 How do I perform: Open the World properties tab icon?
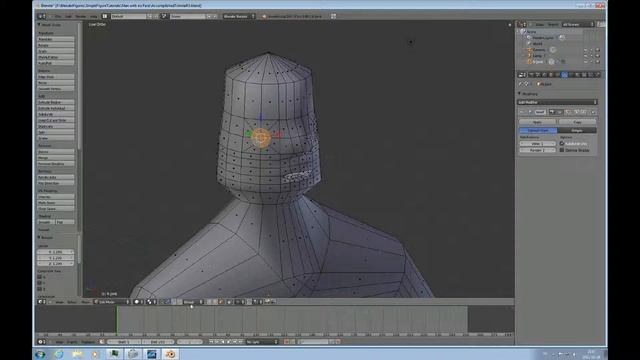544,75
